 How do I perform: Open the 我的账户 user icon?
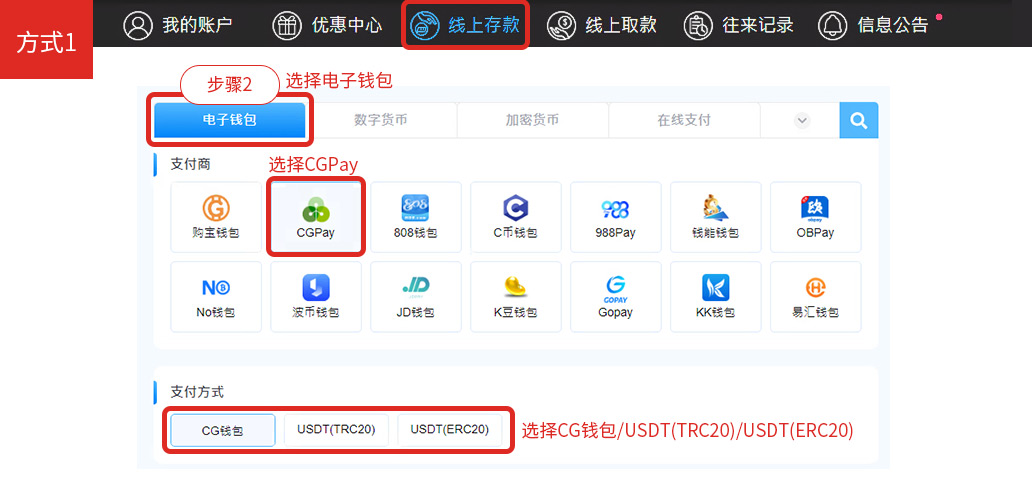point(138,26)
